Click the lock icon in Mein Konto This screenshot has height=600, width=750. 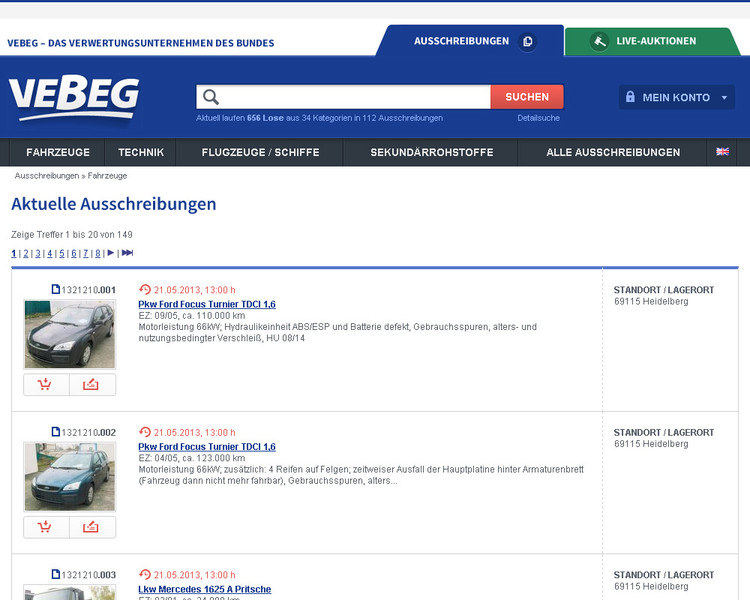click(630, 97)
